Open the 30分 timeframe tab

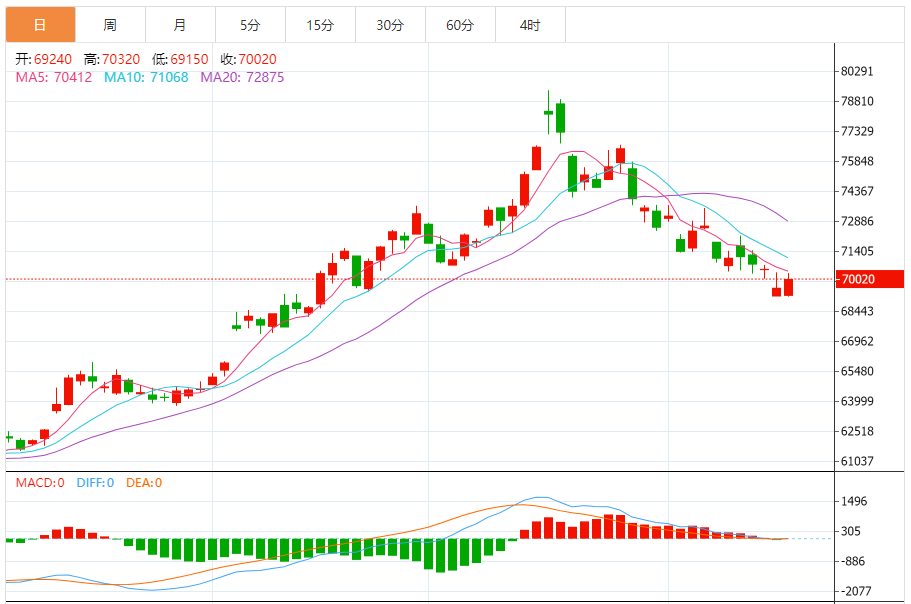pos(390,25)
